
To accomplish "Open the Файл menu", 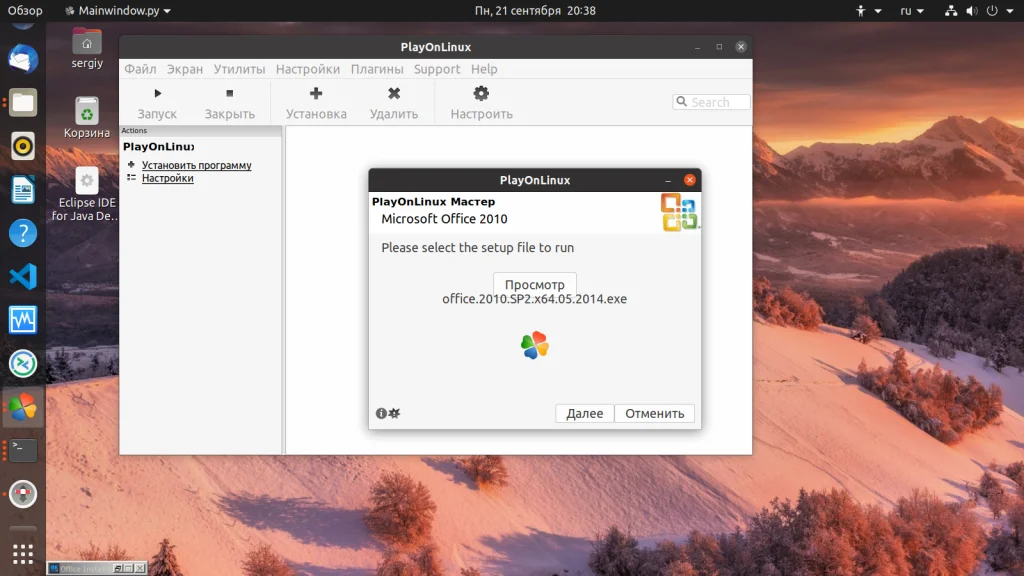I will tap(140, 69).
